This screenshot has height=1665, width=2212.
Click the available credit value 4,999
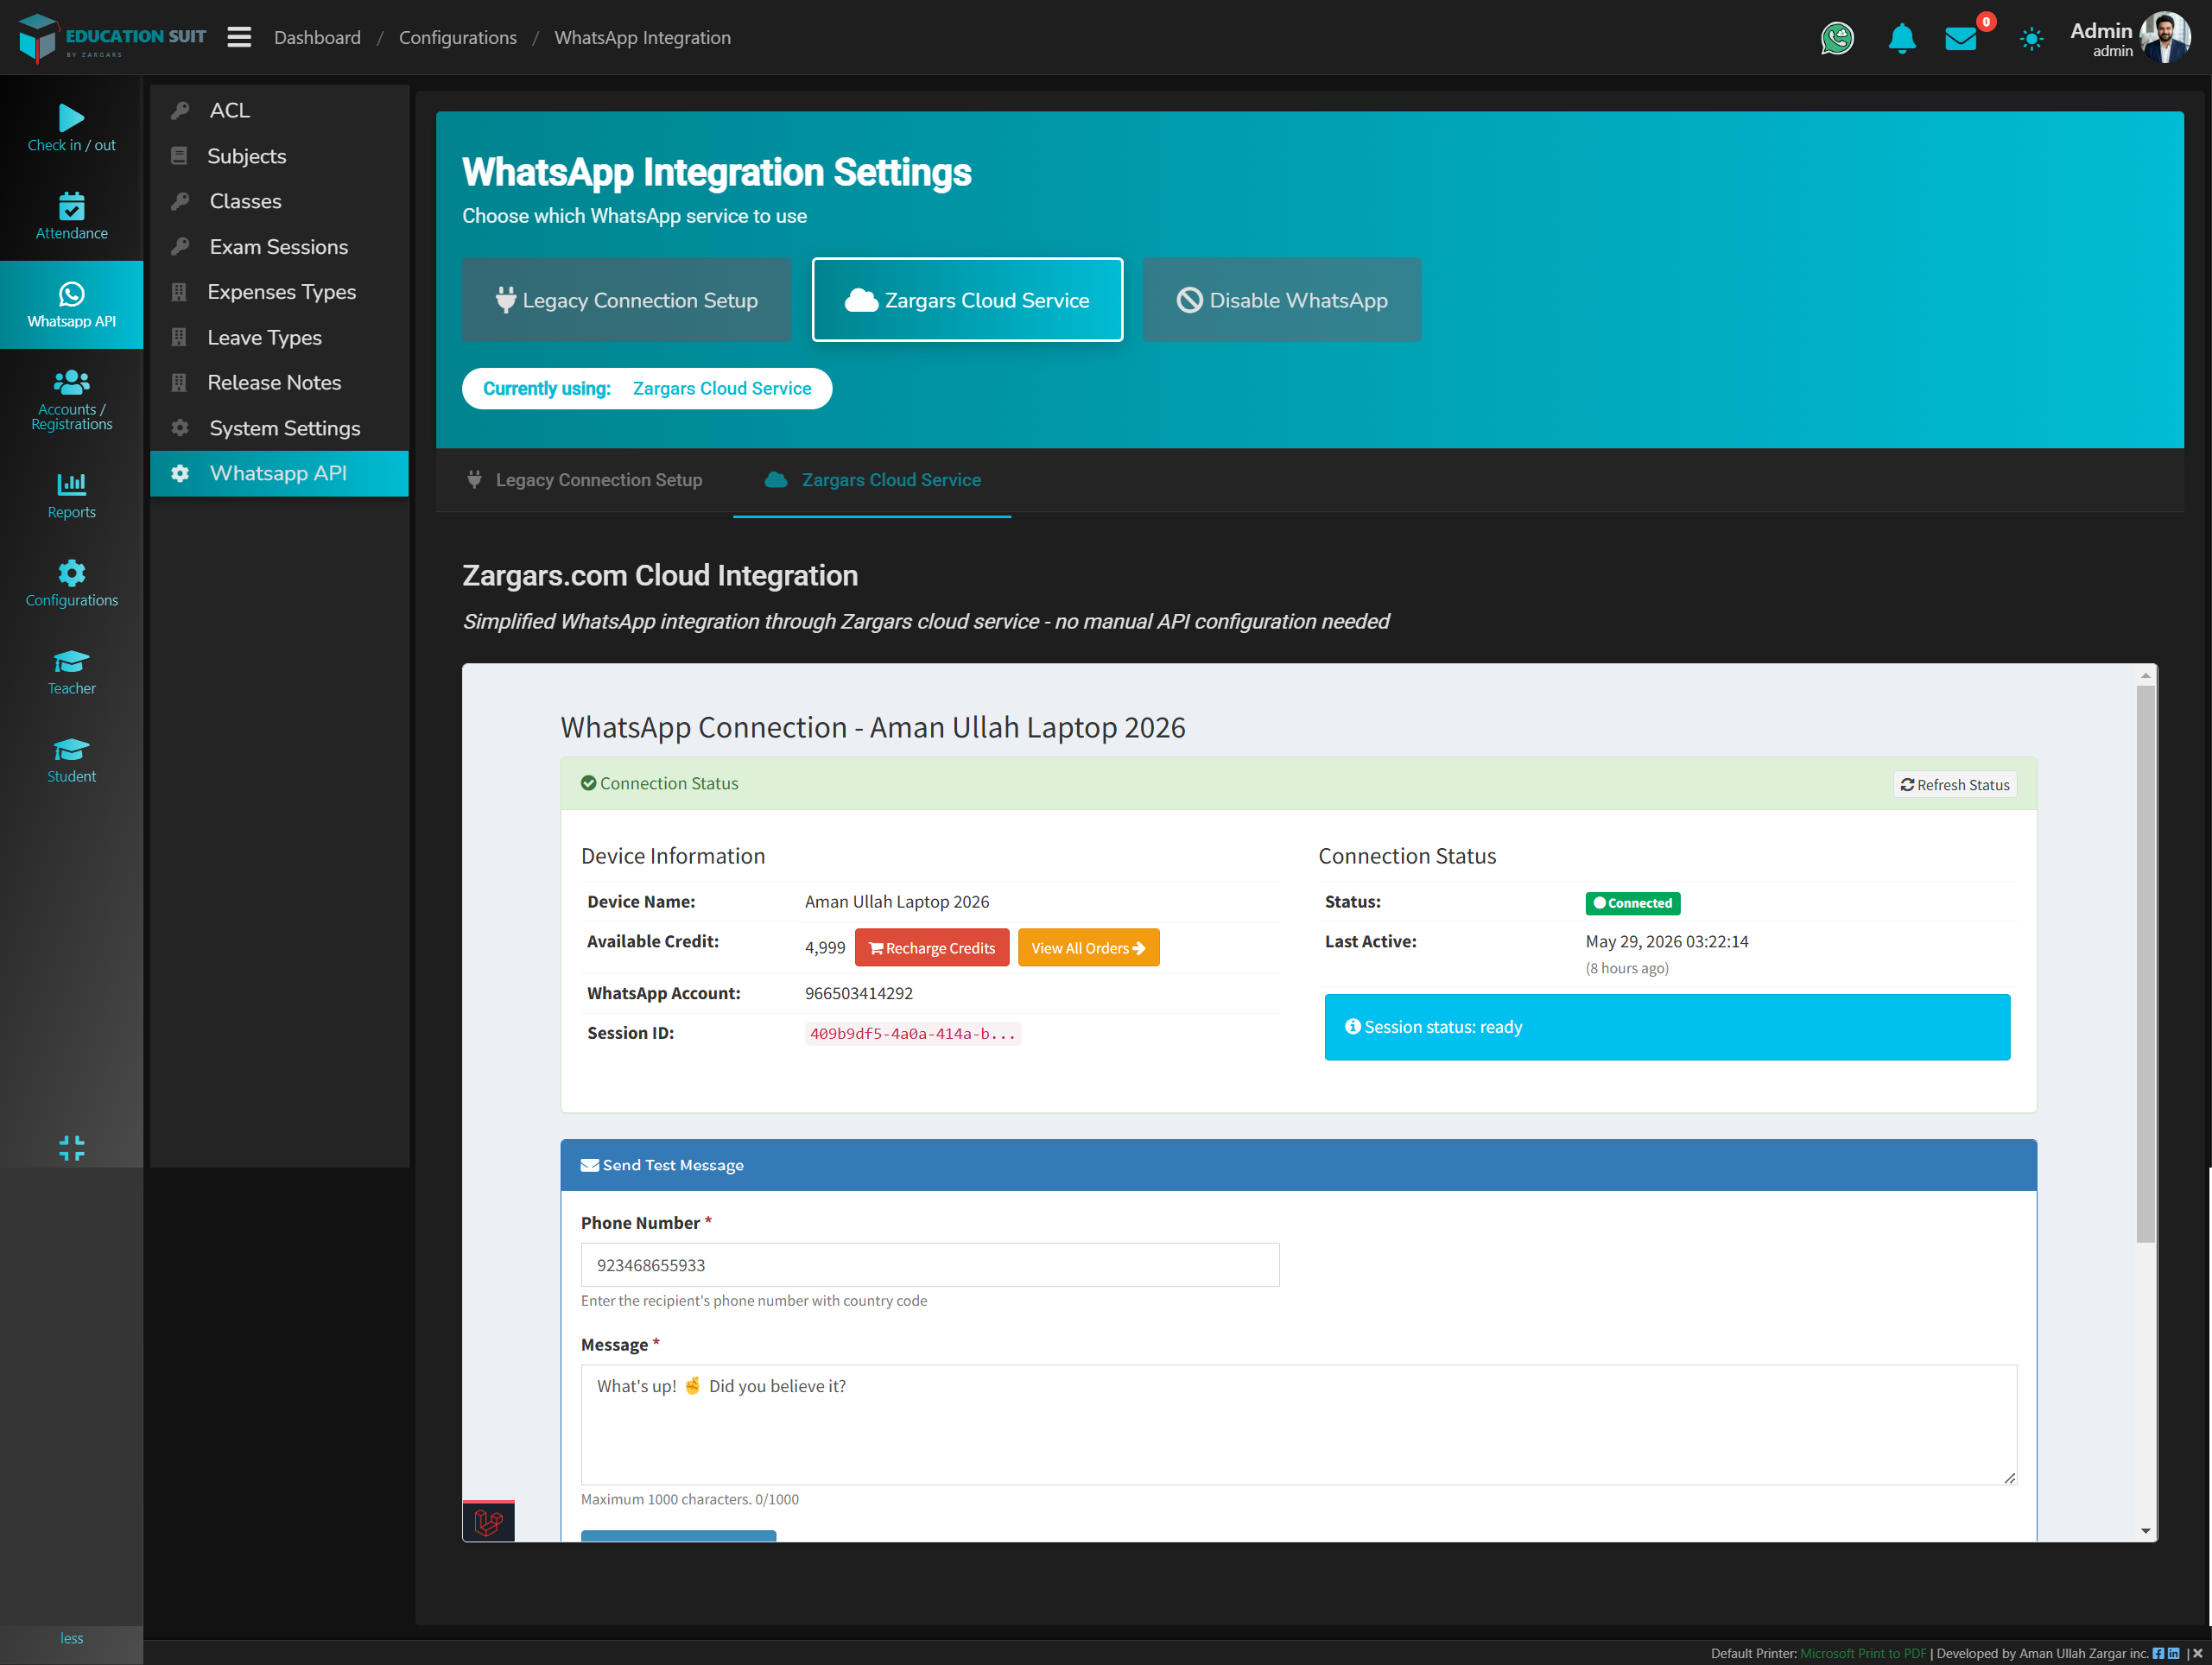(x=824, y=948)
